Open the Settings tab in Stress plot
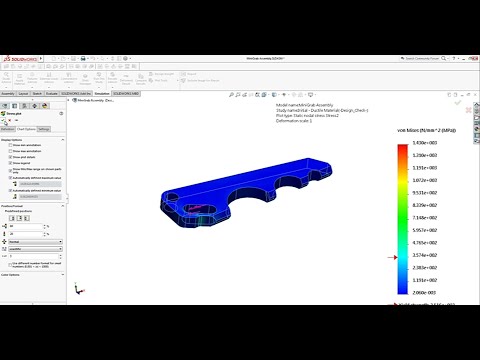This screenshot has width=480, height=360. 44,129
